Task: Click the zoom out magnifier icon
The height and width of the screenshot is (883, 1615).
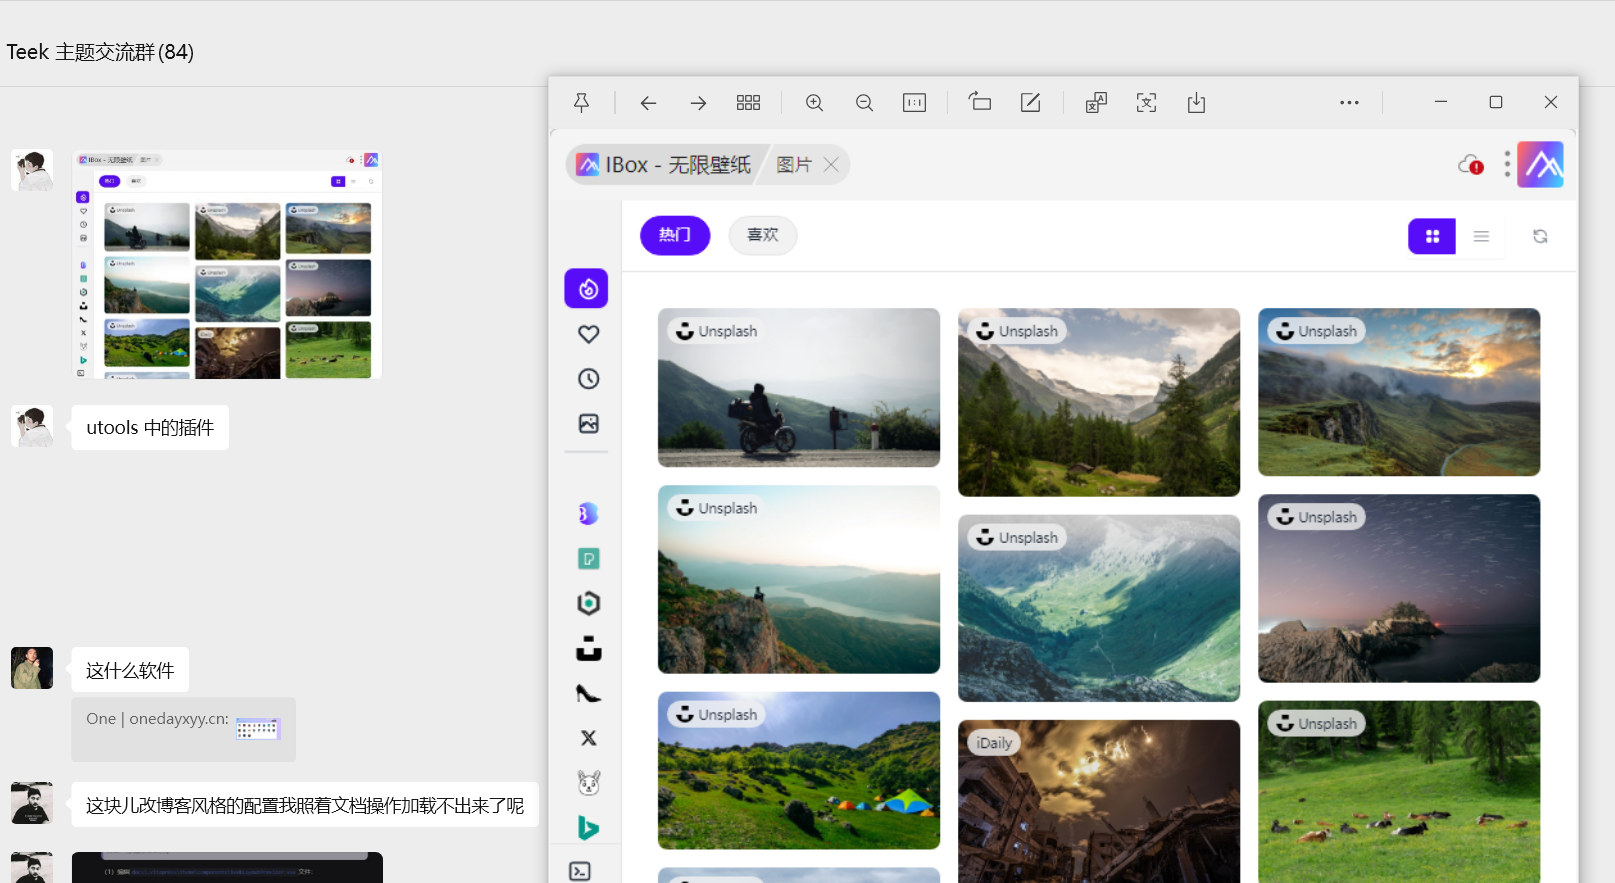Action: tap(864, 103)
